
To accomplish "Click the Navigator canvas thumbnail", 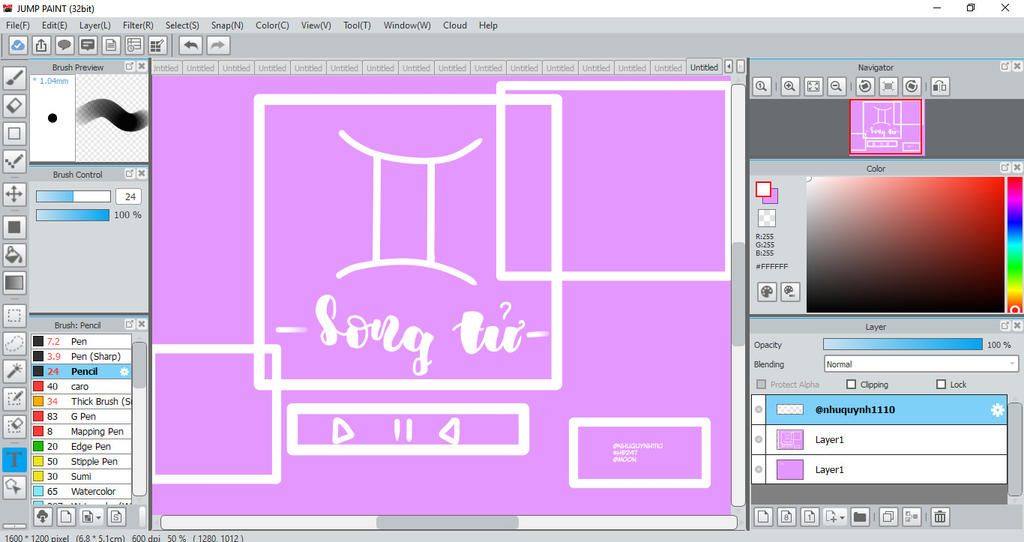I will 886,127.
